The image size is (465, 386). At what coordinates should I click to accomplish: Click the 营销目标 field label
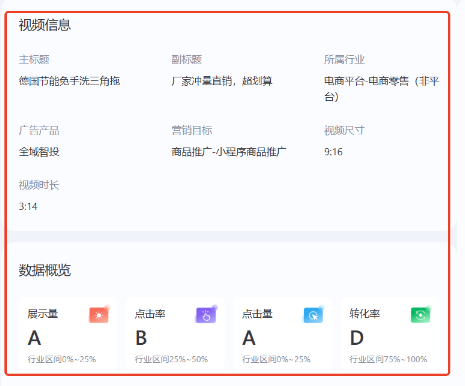[x=192, y=130]
